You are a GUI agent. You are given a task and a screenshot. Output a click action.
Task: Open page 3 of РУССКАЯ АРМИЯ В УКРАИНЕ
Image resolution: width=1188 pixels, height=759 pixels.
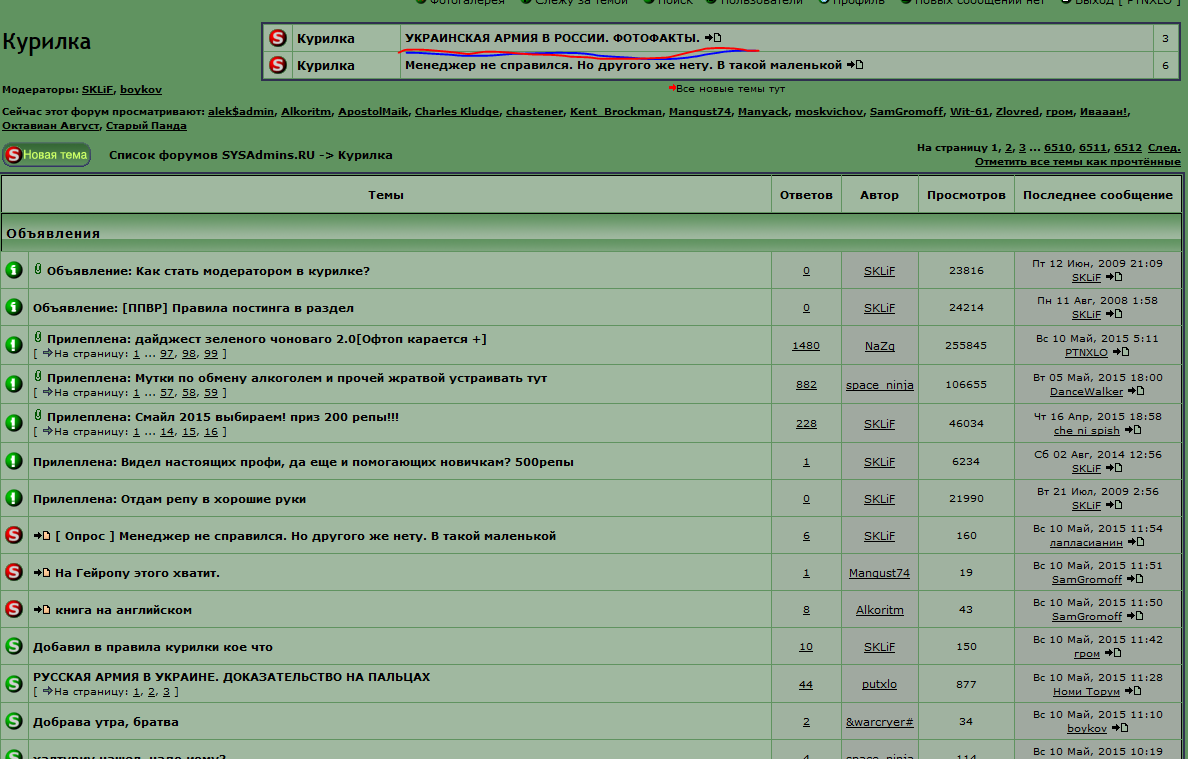(x=166, y=692)
